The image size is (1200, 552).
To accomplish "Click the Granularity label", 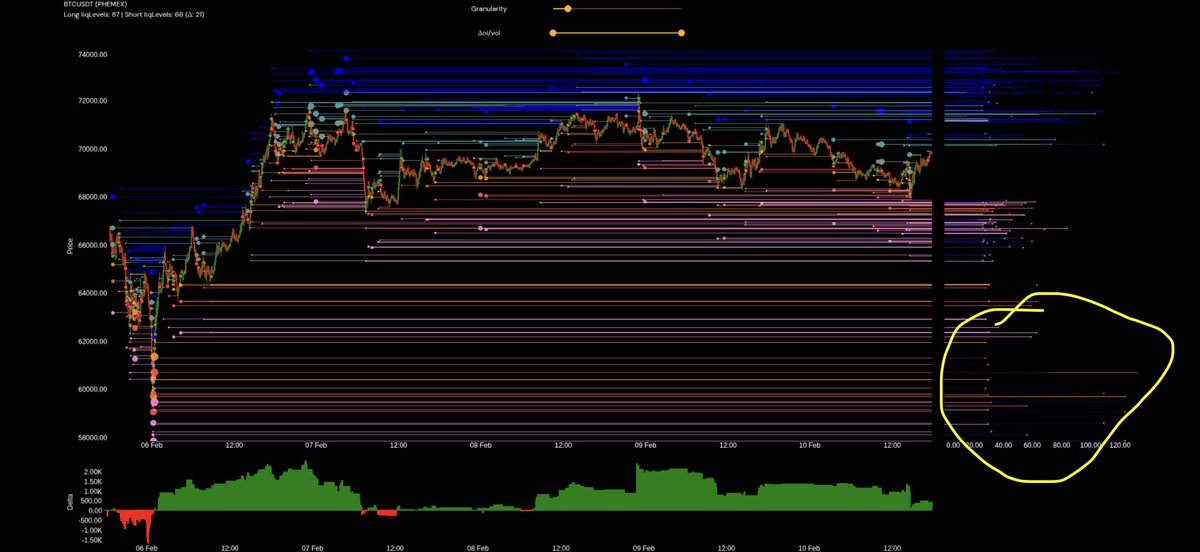I will (488, 8).
